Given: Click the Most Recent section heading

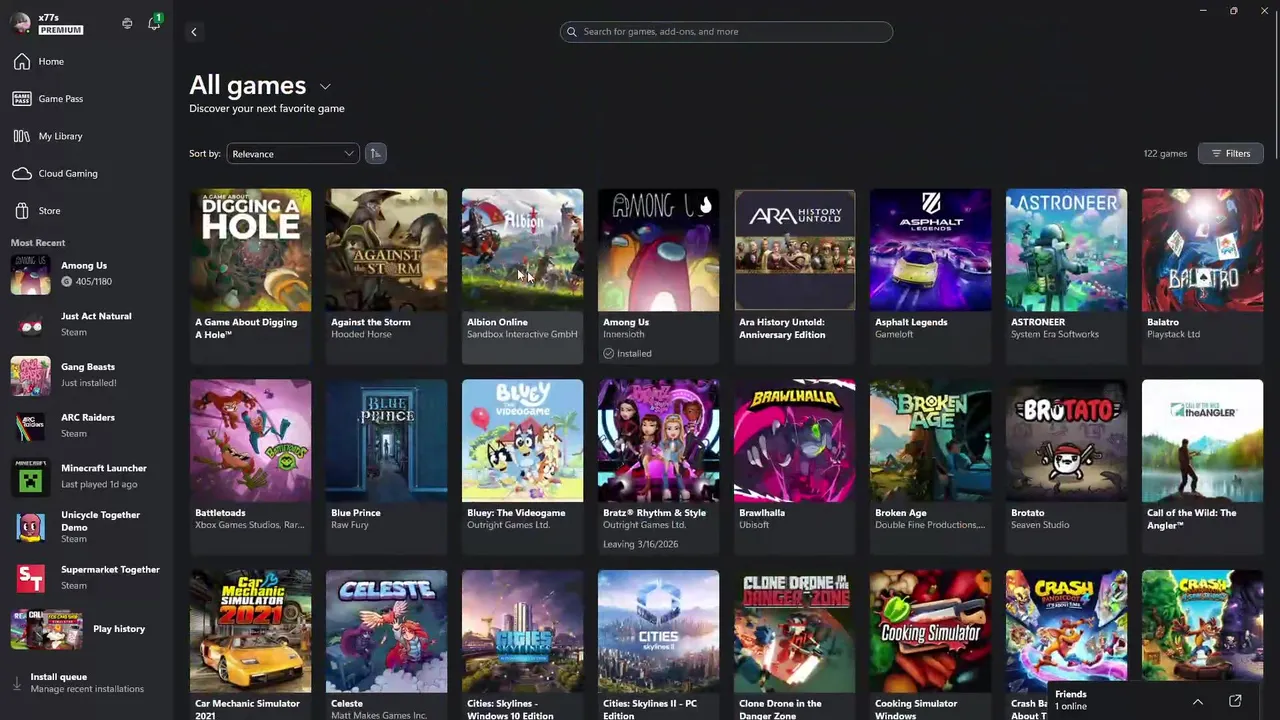Looking at the screenshot, I should tap(38, 243).
